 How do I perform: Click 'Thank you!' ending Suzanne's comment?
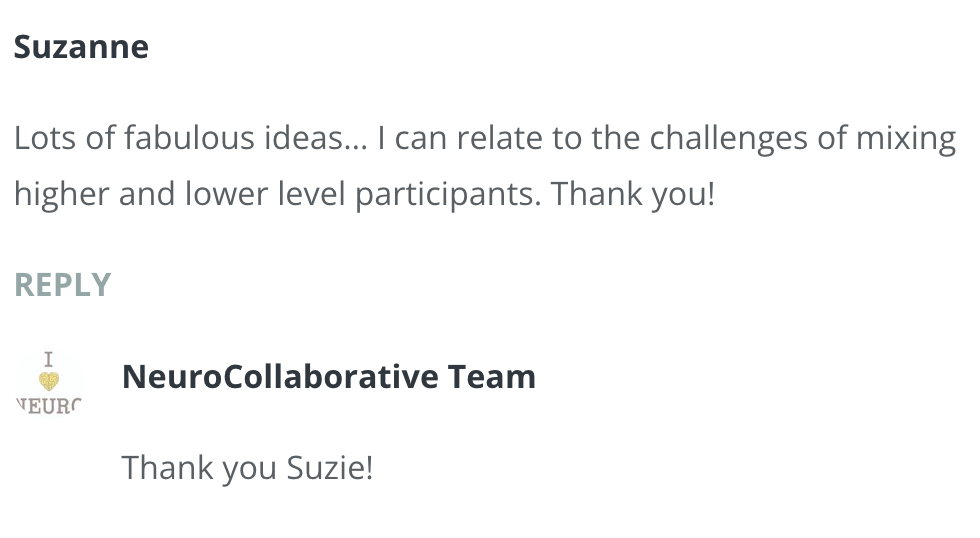[633, 193]
